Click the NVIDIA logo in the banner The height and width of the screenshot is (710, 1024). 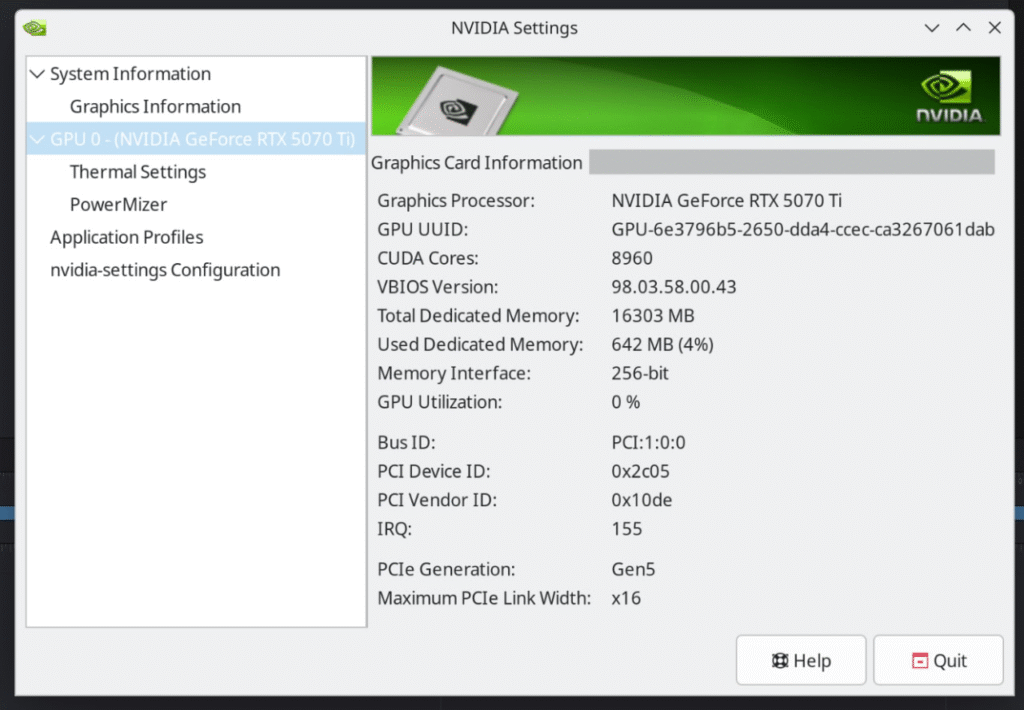949,97
